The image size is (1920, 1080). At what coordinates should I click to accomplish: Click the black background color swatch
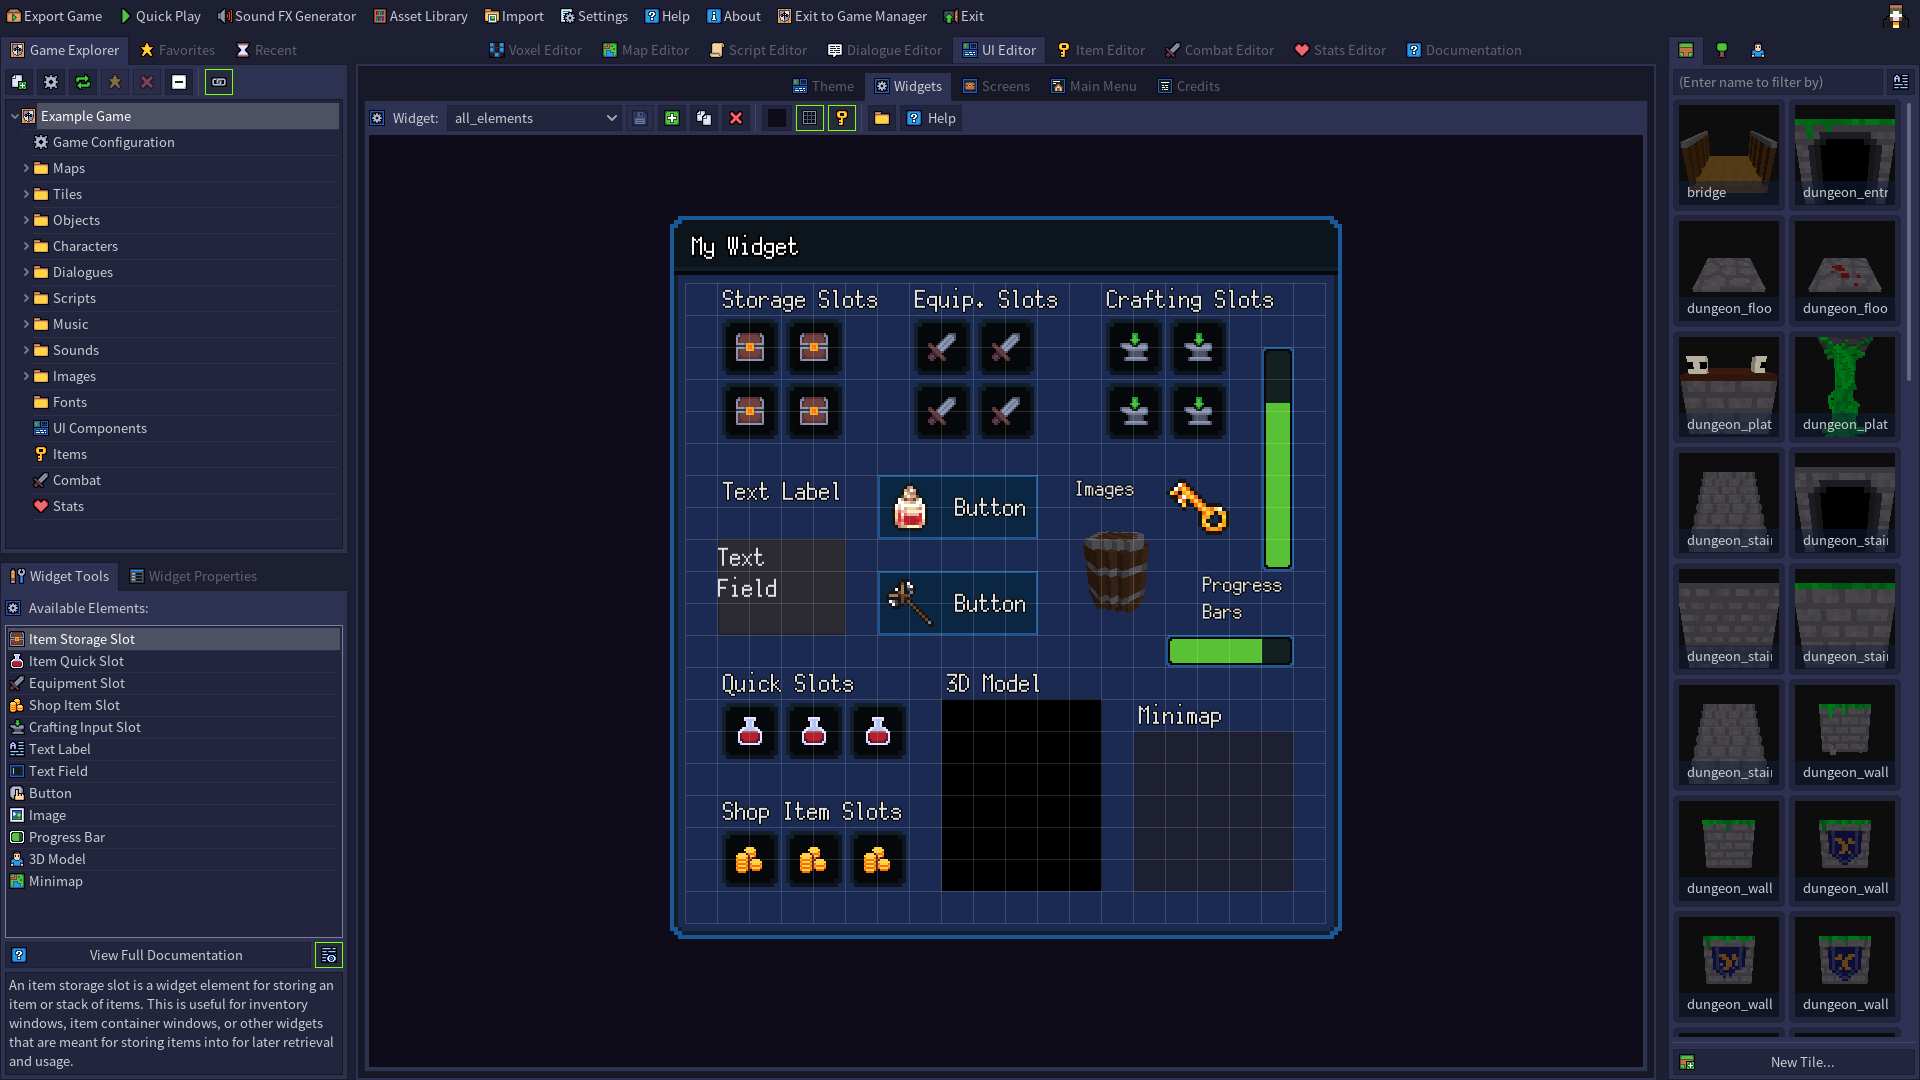(777, 118)
